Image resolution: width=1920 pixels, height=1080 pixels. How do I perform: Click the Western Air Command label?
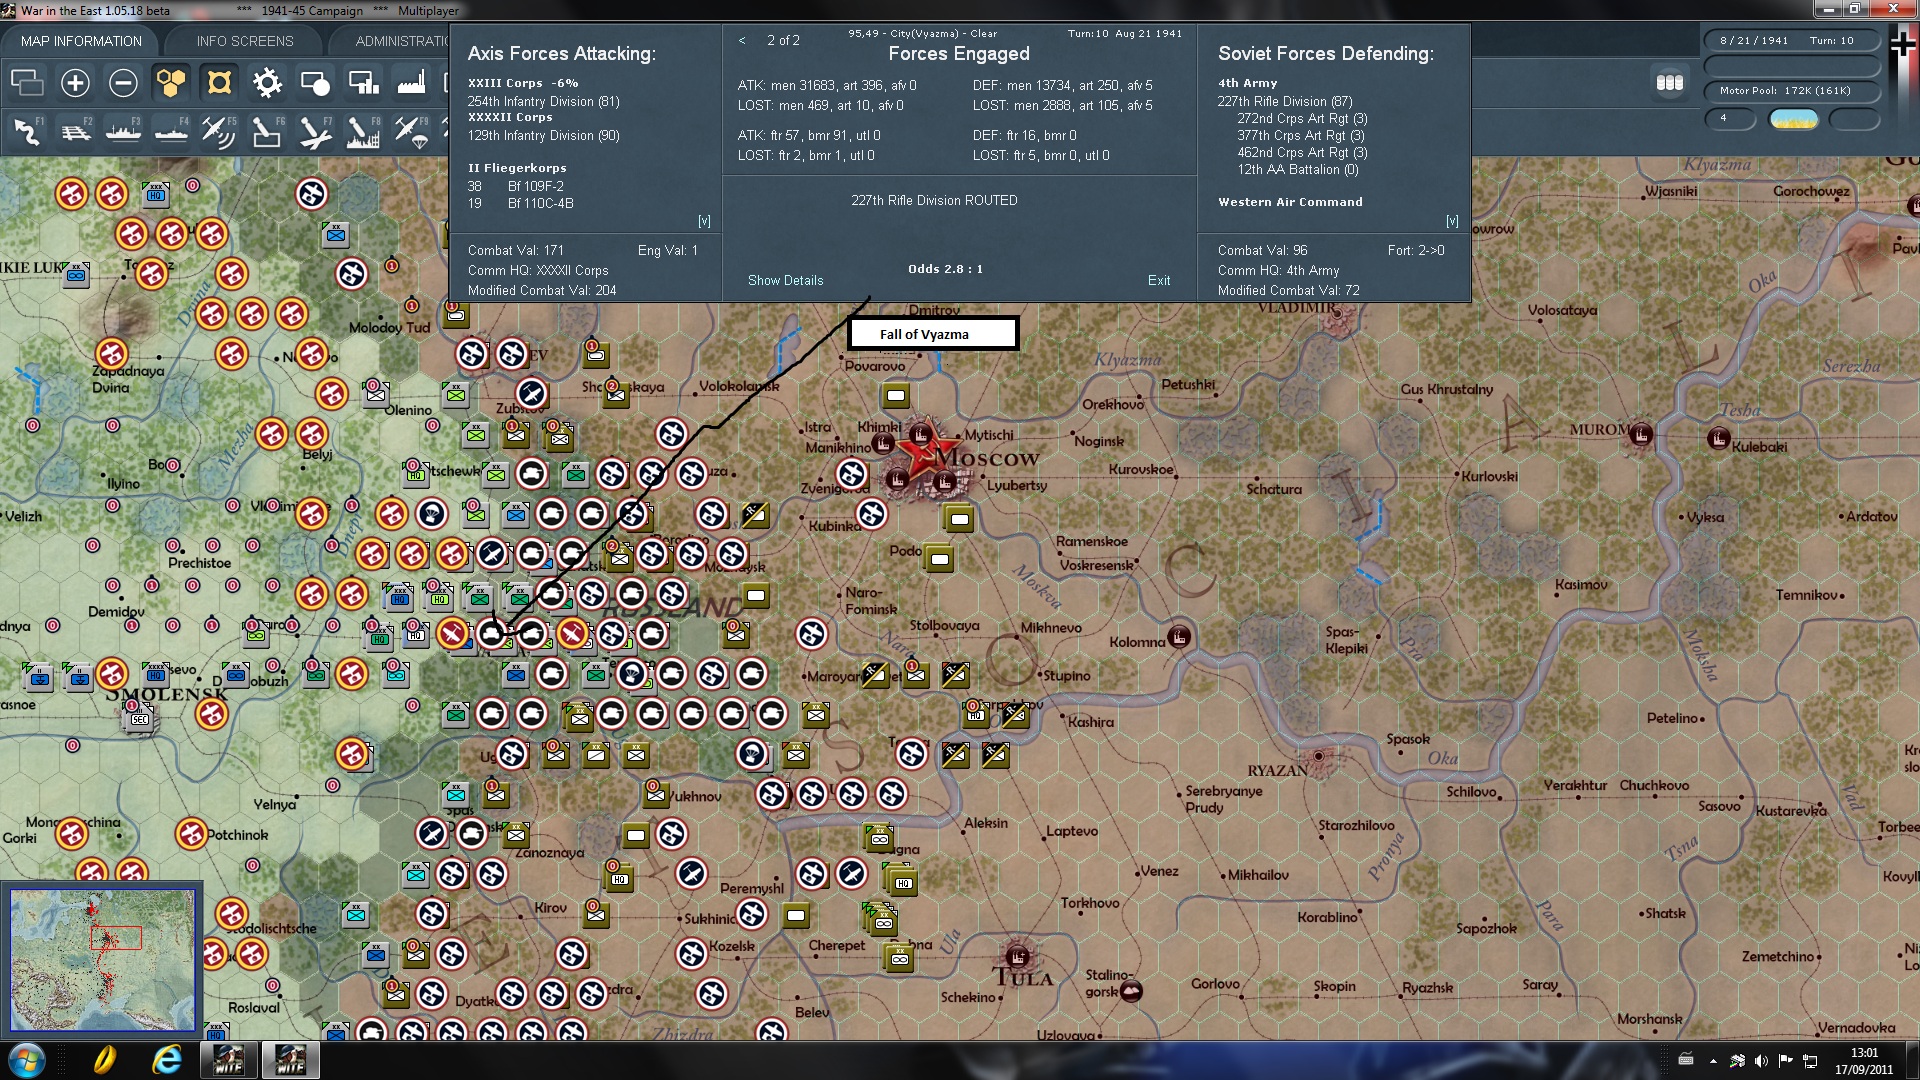click(x=1290, y=202)
